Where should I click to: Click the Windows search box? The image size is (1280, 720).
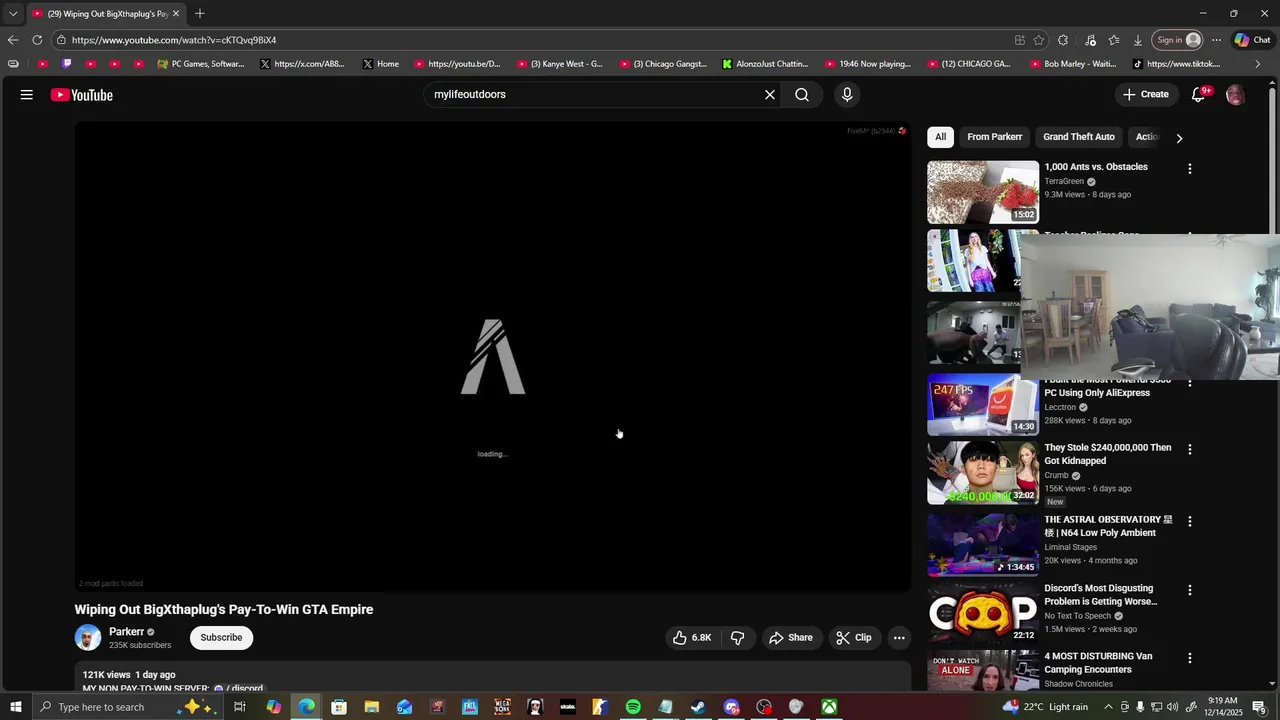[127, 707]
